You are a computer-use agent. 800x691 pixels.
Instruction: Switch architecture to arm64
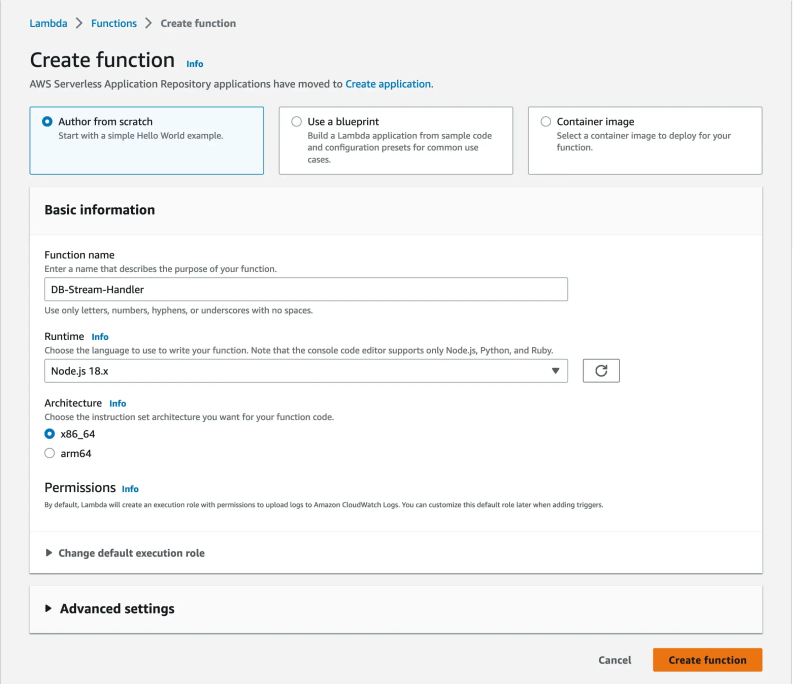pyautogui.click(x=49, y=453)
